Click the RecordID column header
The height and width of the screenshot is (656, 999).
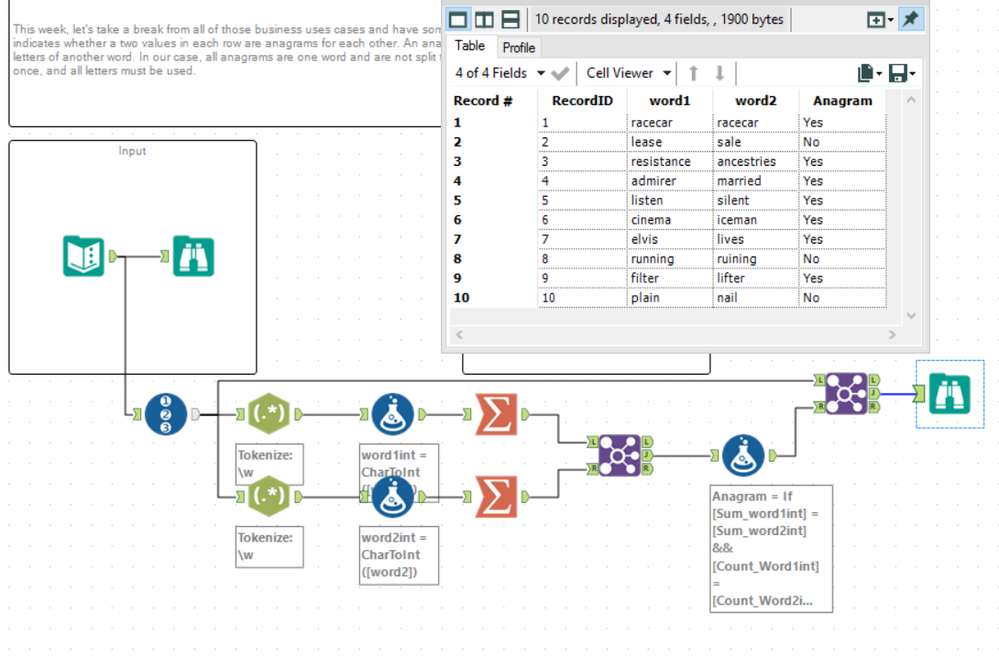582,101
